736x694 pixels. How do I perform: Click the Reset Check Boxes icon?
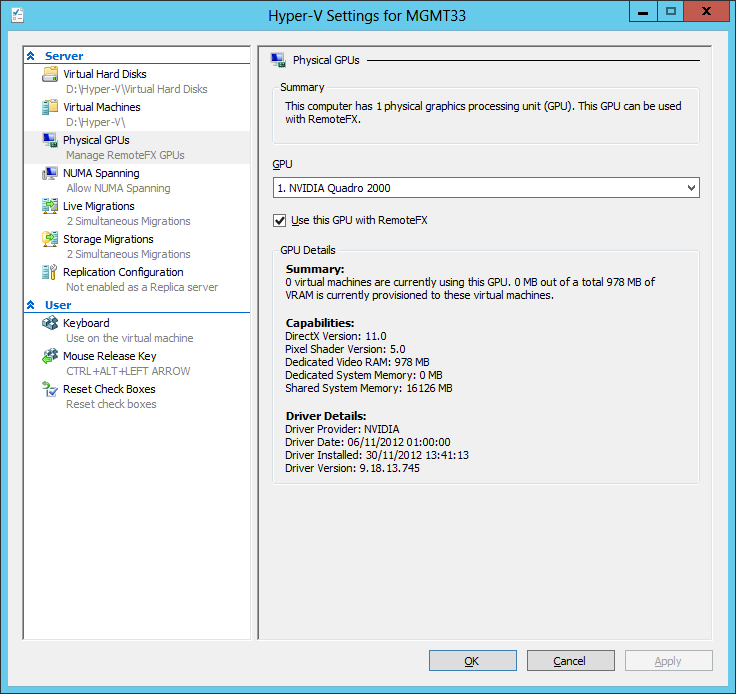[x=50, y=389]
